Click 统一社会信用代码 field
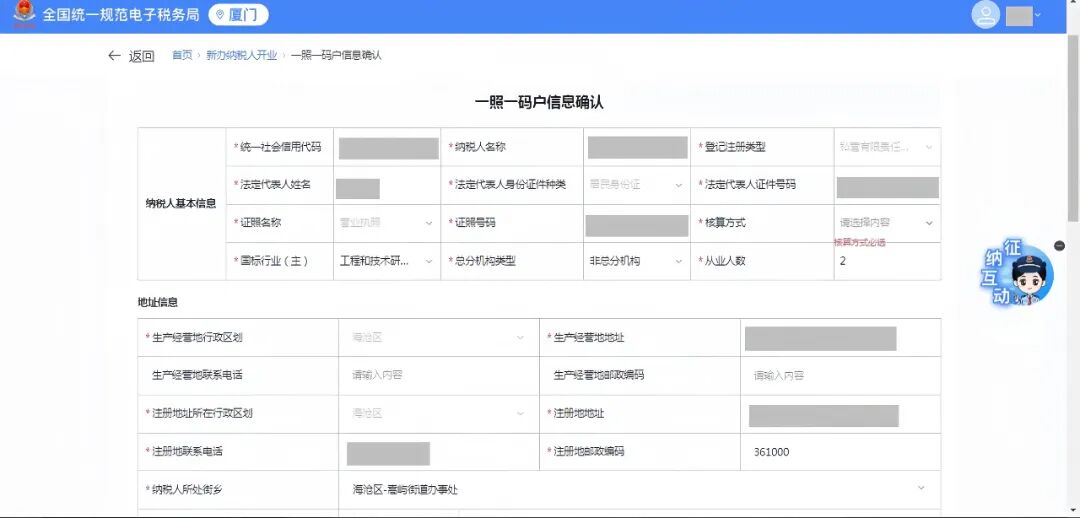This screenshot has height=518, width=1080. (388, 148)
